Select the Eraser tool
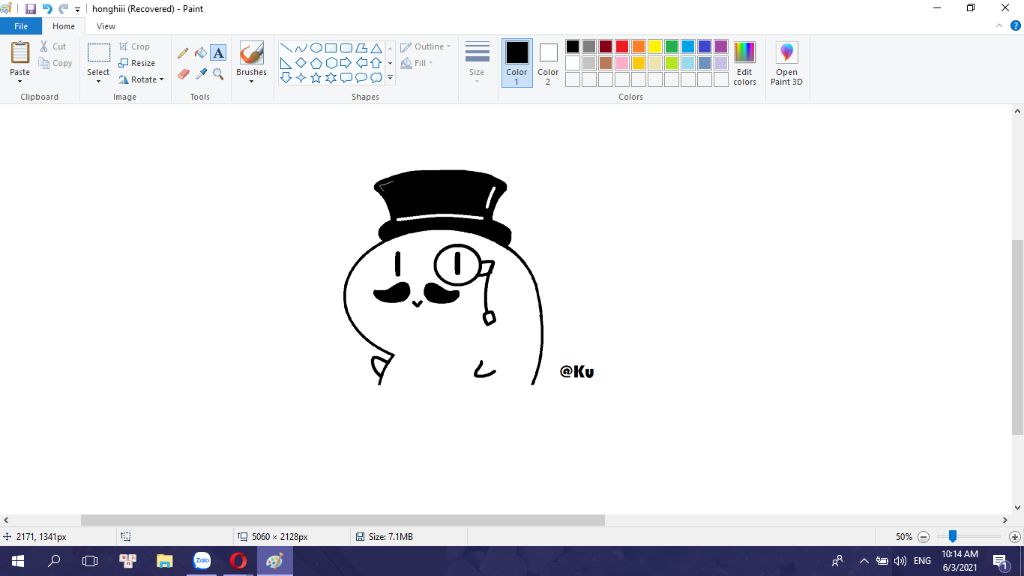The image size is (1024, 576). [x=183, y=74]
